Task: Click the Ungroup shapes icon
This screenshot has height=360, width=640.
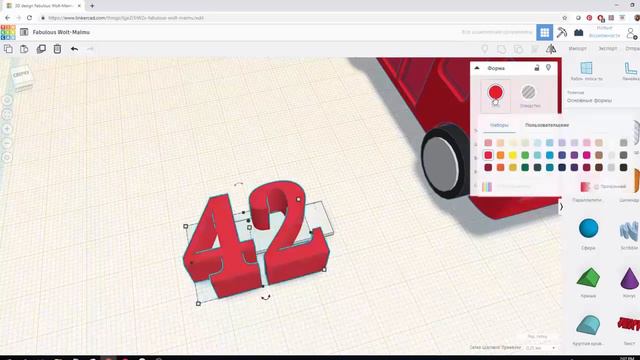Action: point(518,49)
